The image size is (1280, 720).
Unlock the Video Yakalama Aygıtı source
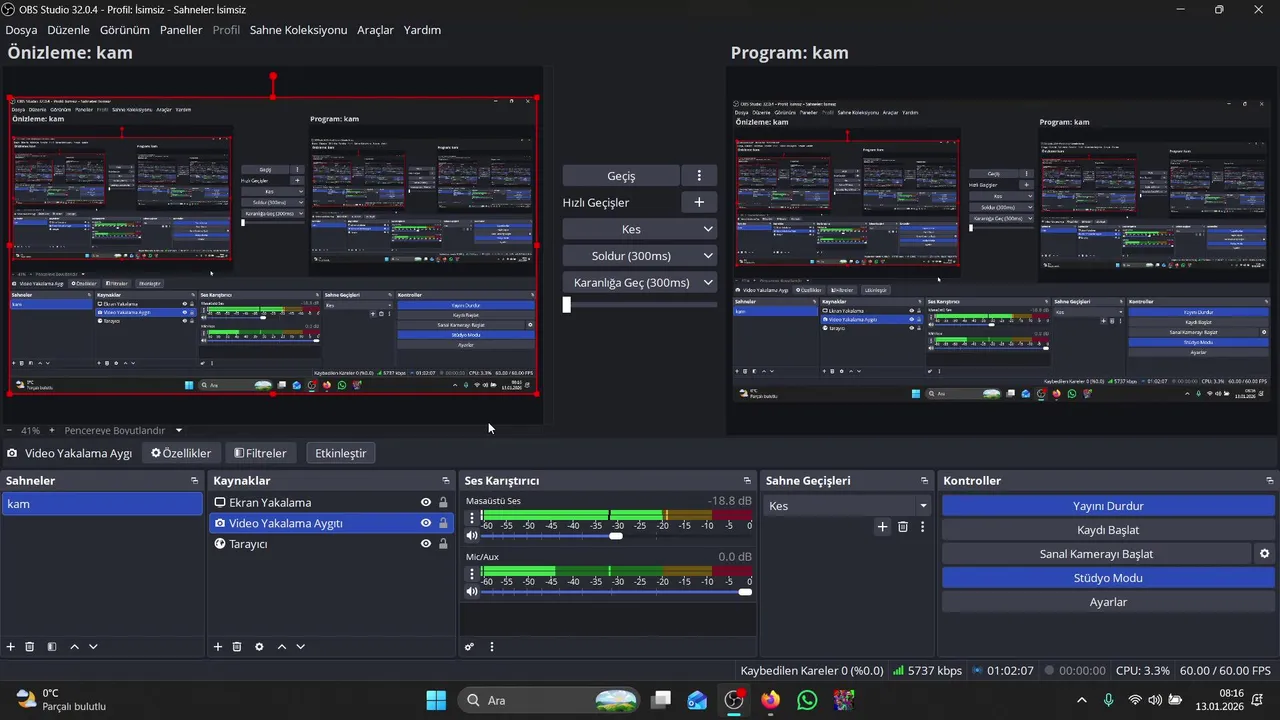click(443, 523)
